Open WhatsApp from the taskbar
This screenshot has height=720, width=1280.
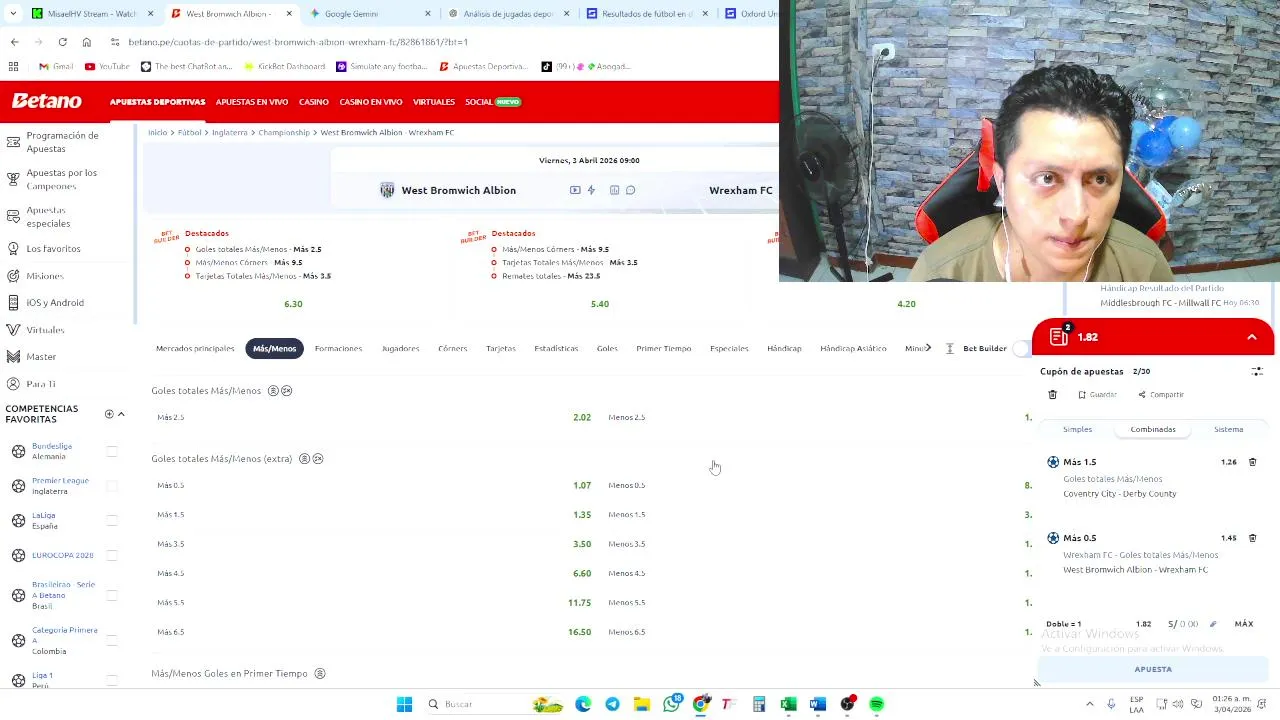(x=671, y=704)
